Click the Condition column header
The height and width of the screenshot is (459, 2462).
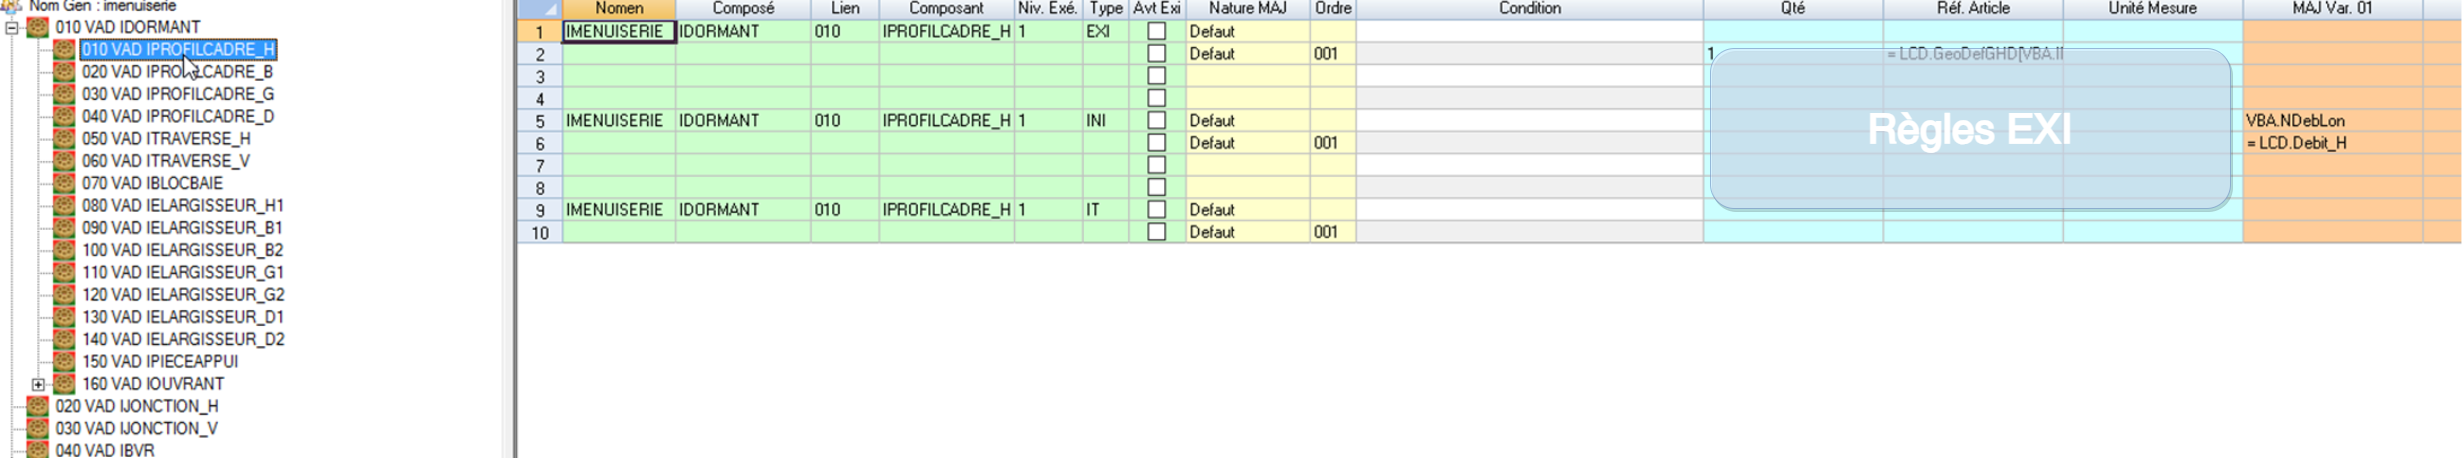pyautogui.click(x=1529, y=9)
